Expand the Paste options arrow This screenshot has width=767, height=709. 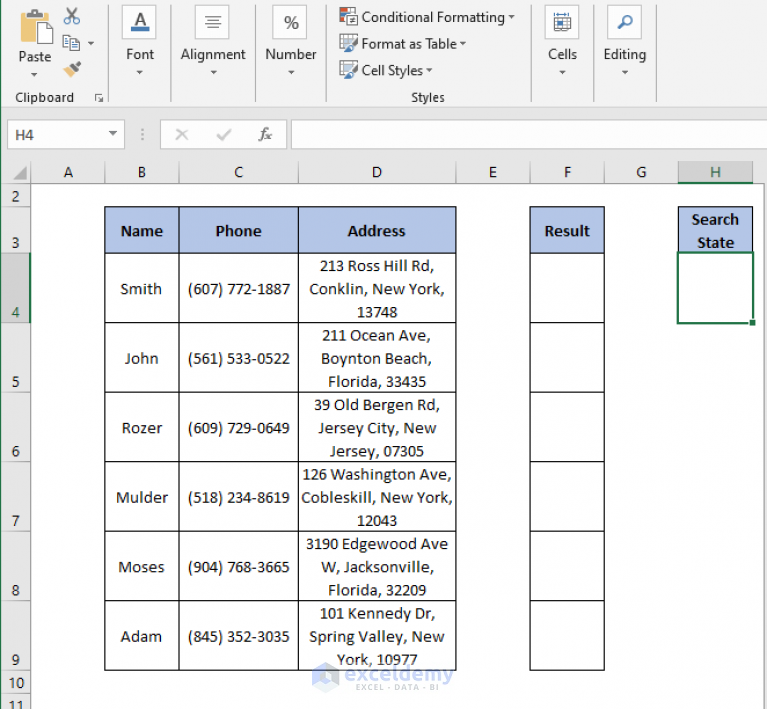pyautogui.click(x=34, y=75)
